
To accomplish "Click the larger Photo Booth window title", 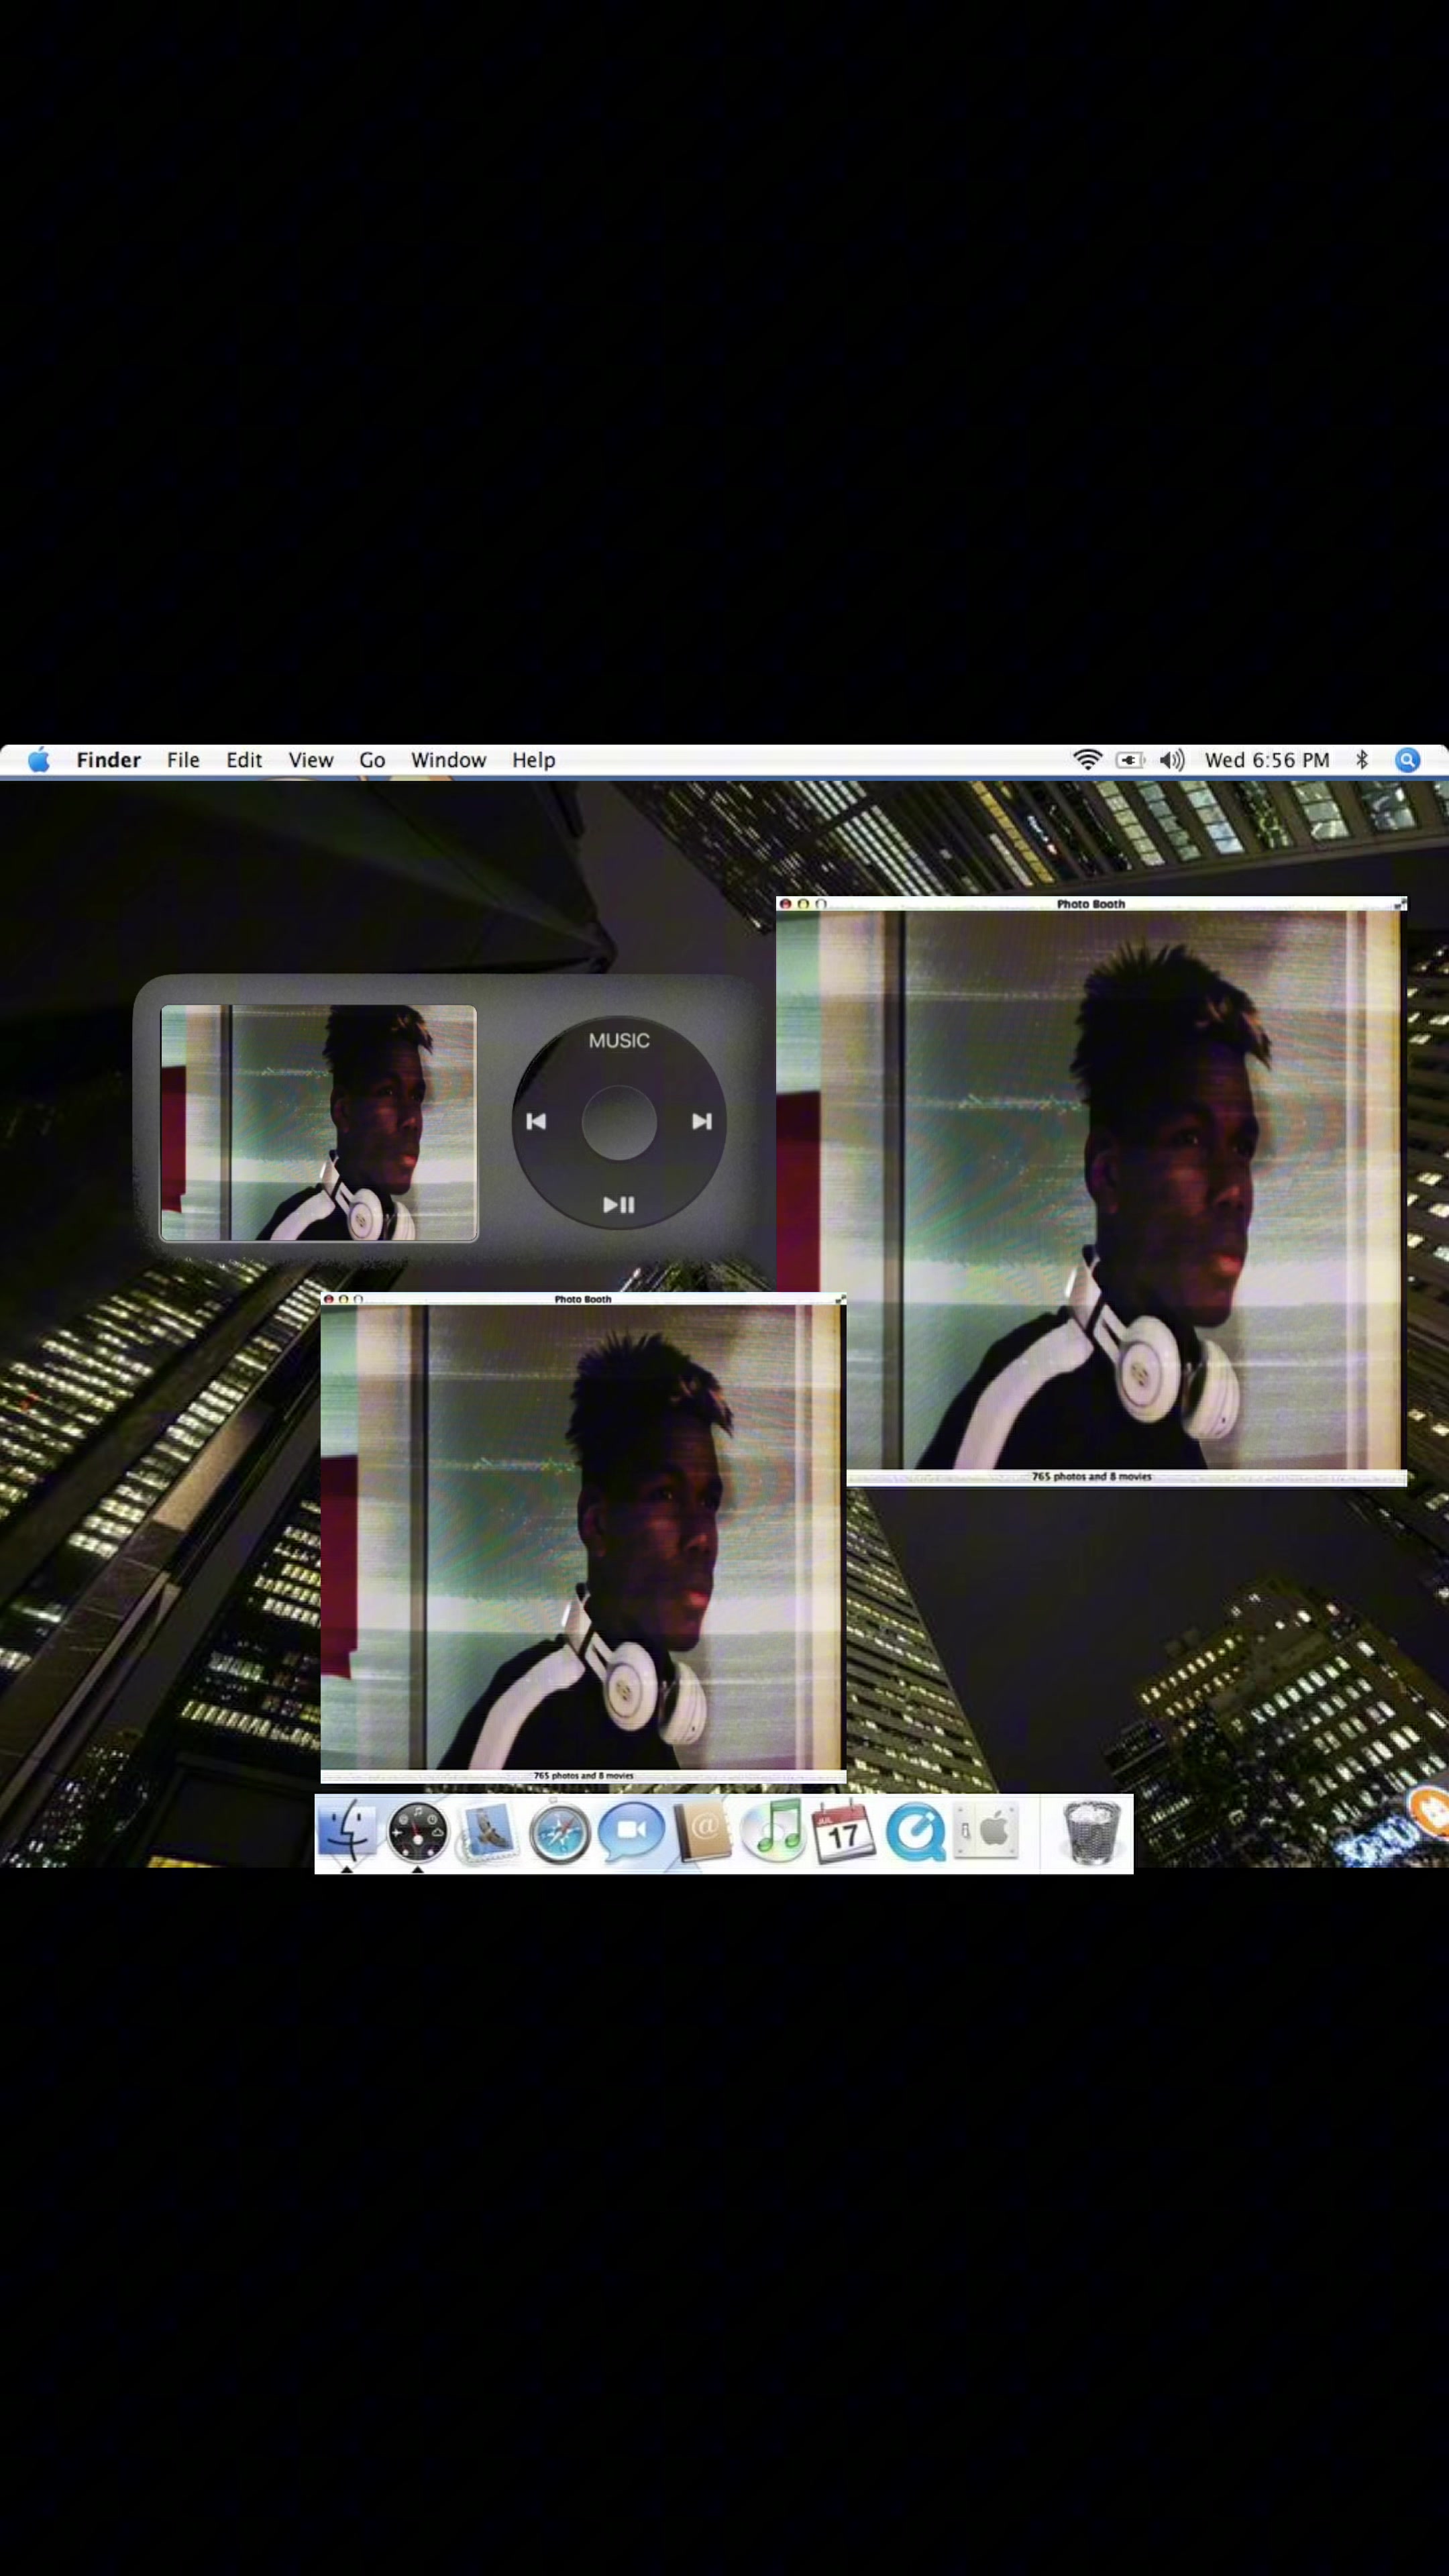I will click(1091, 904).
